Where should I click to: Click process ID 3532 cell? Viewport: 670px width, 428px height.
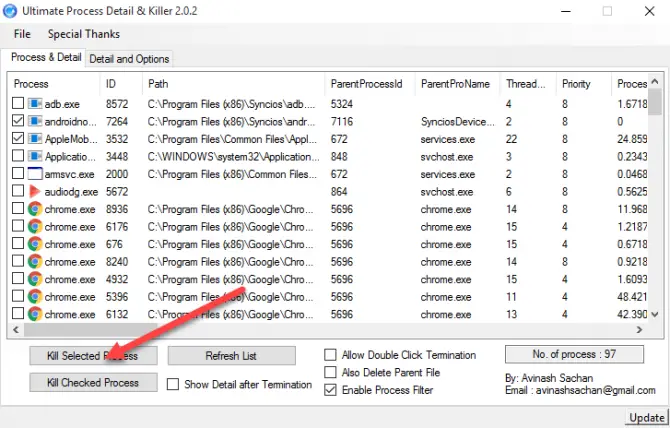point(117,139)
